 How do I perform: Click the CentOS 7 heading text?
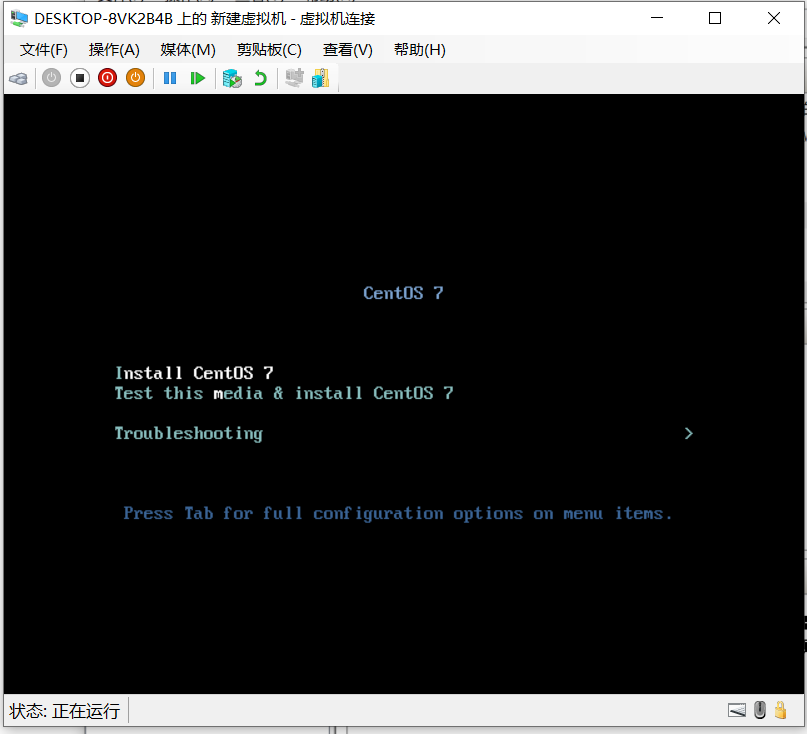click(403, 293)
